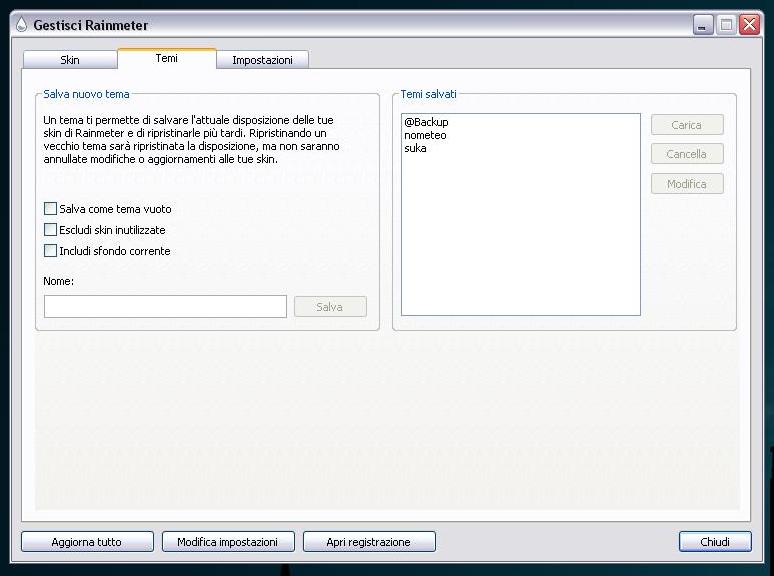Viewport: 774px width, 576px height.
Task: Select @Backup in saved themes list
Action: coord(426,122)
